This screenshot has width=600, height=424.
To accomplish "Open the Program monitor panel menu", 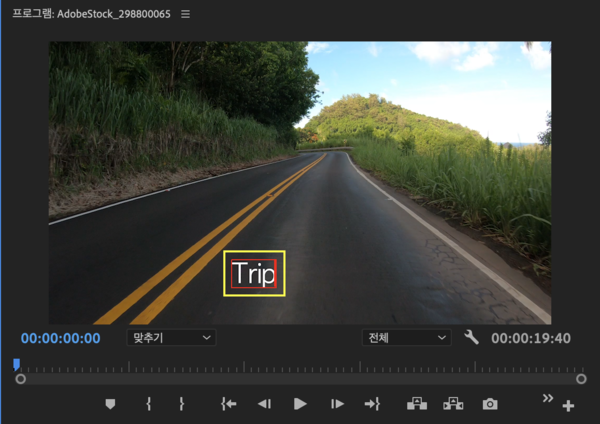I will tap(186, 14).
